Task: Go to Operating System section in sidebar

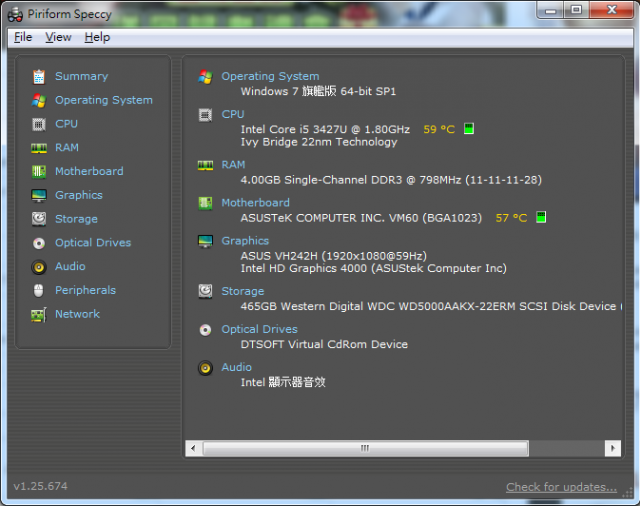Action: 104,100
